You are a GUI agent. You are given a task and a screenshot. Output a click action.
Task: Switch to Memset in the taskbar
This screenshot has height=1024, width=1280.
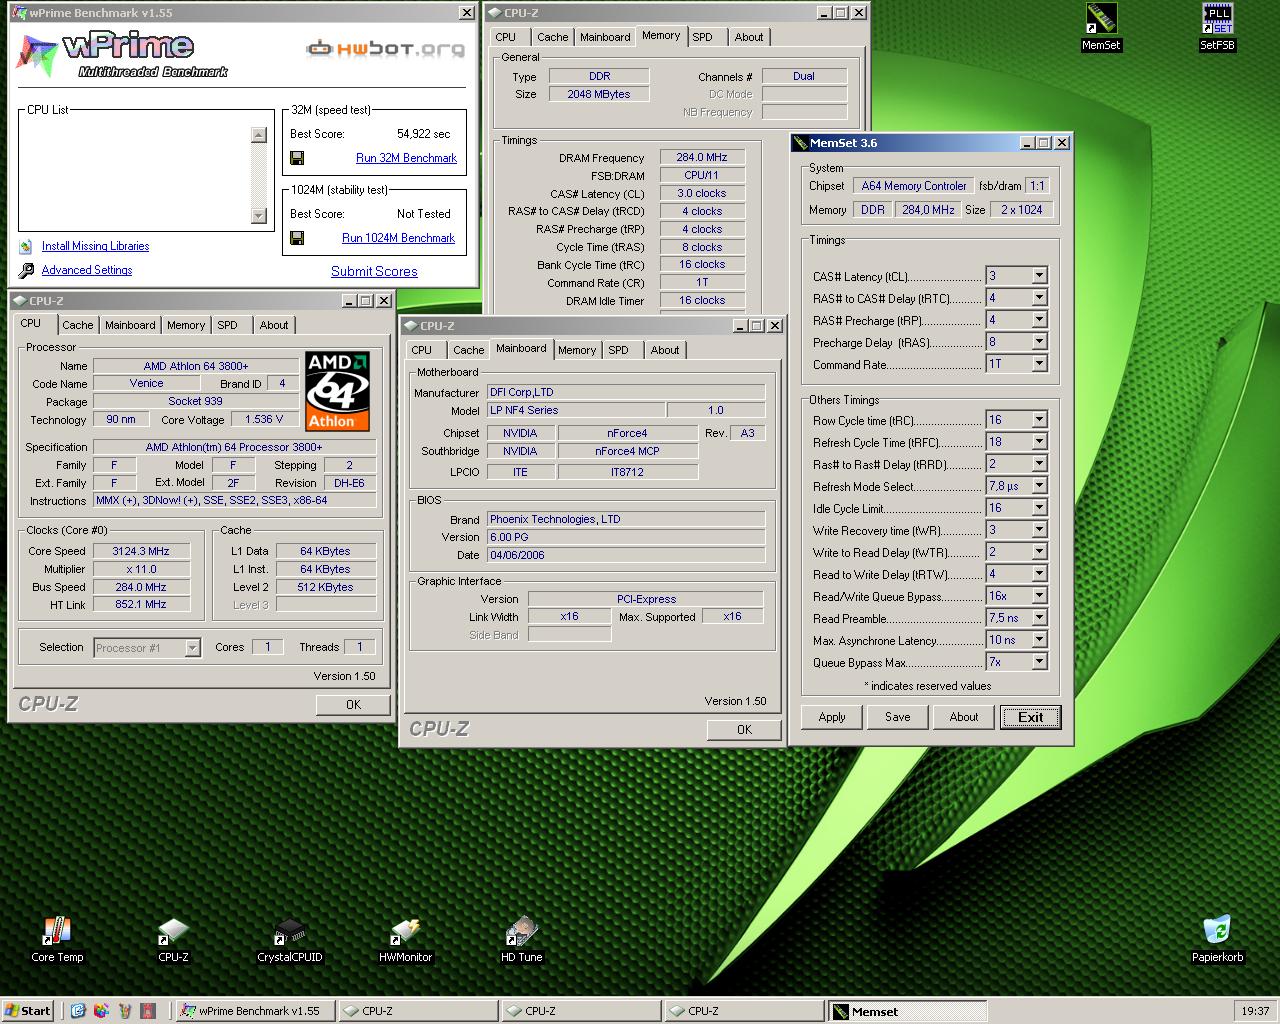point(907,1011)
